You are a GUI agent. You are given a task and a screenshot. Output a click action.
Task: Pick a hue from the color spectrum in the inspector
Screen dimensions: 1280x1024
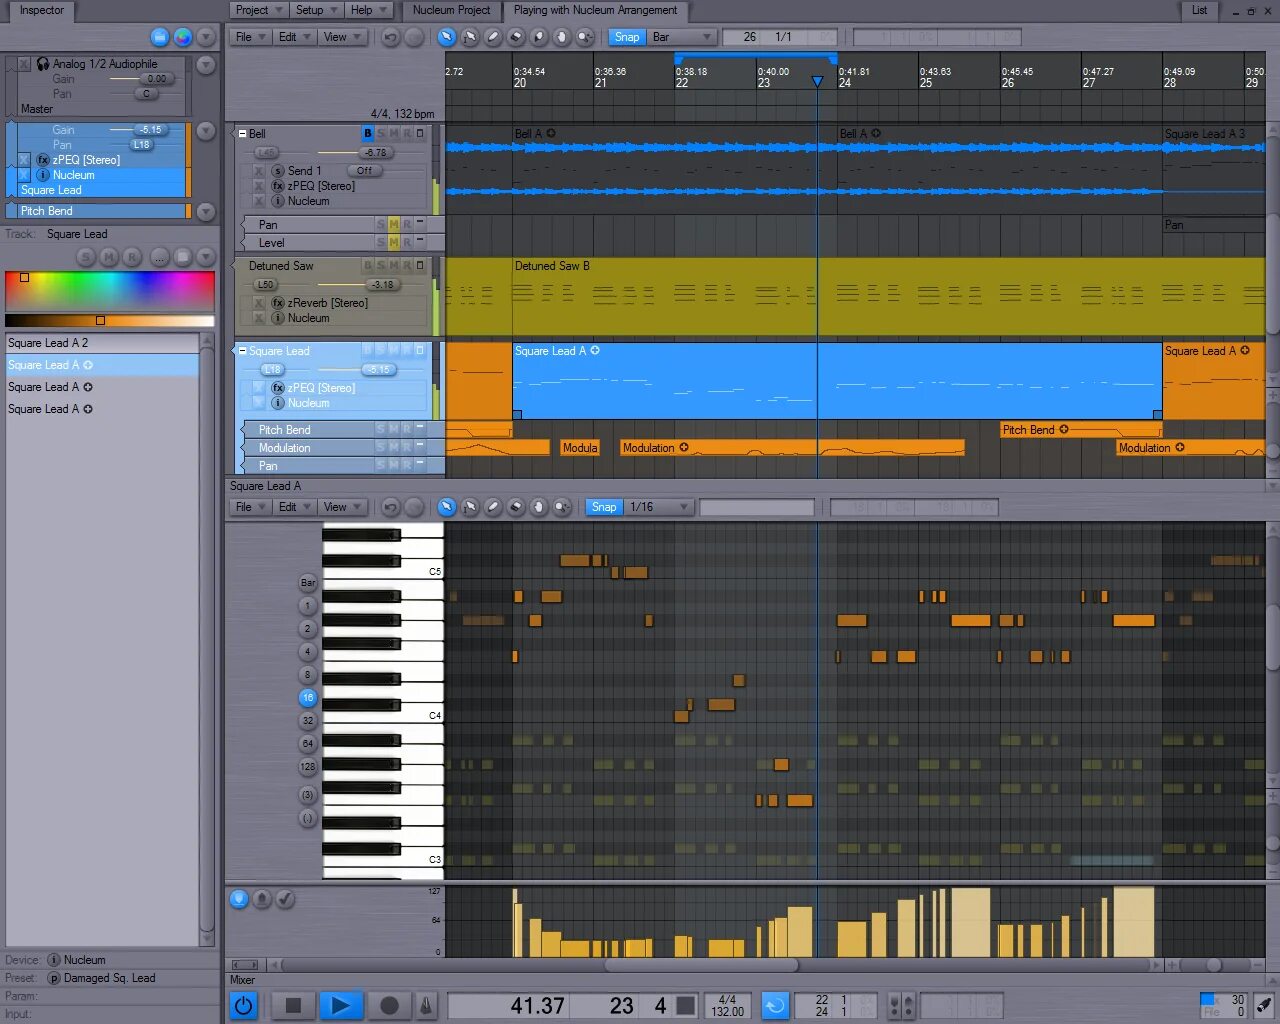[110, 290]
